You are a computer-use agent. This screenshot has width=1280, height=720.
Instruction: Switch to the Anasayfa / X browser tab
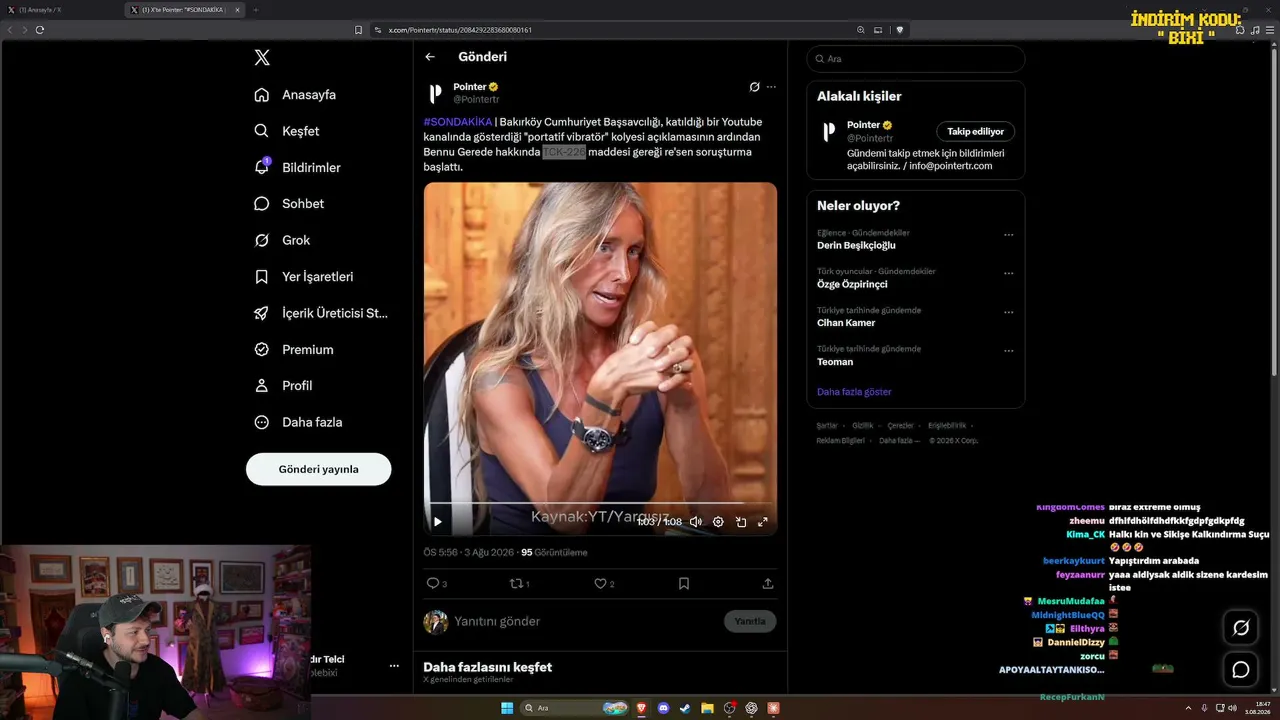click(x=60, y=10)
